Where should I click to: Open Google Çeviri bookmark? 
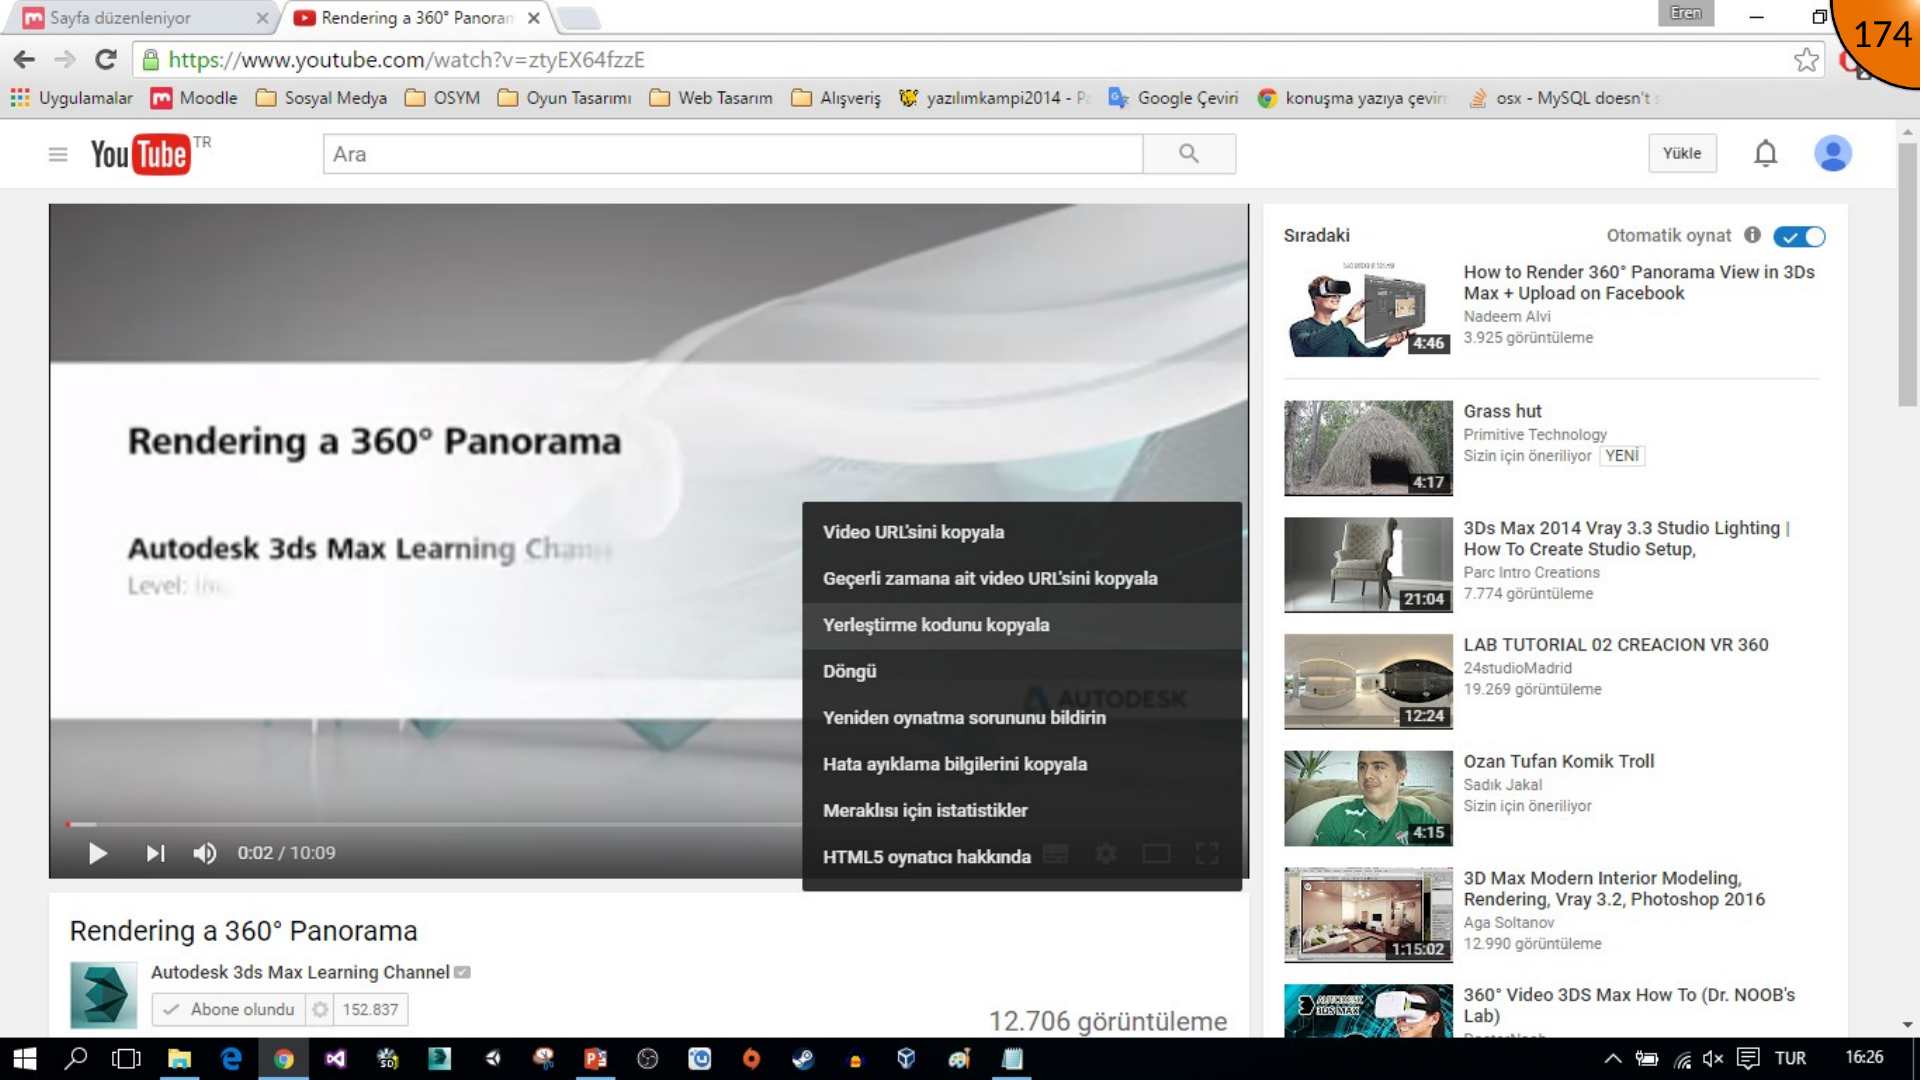point(1174,98)
